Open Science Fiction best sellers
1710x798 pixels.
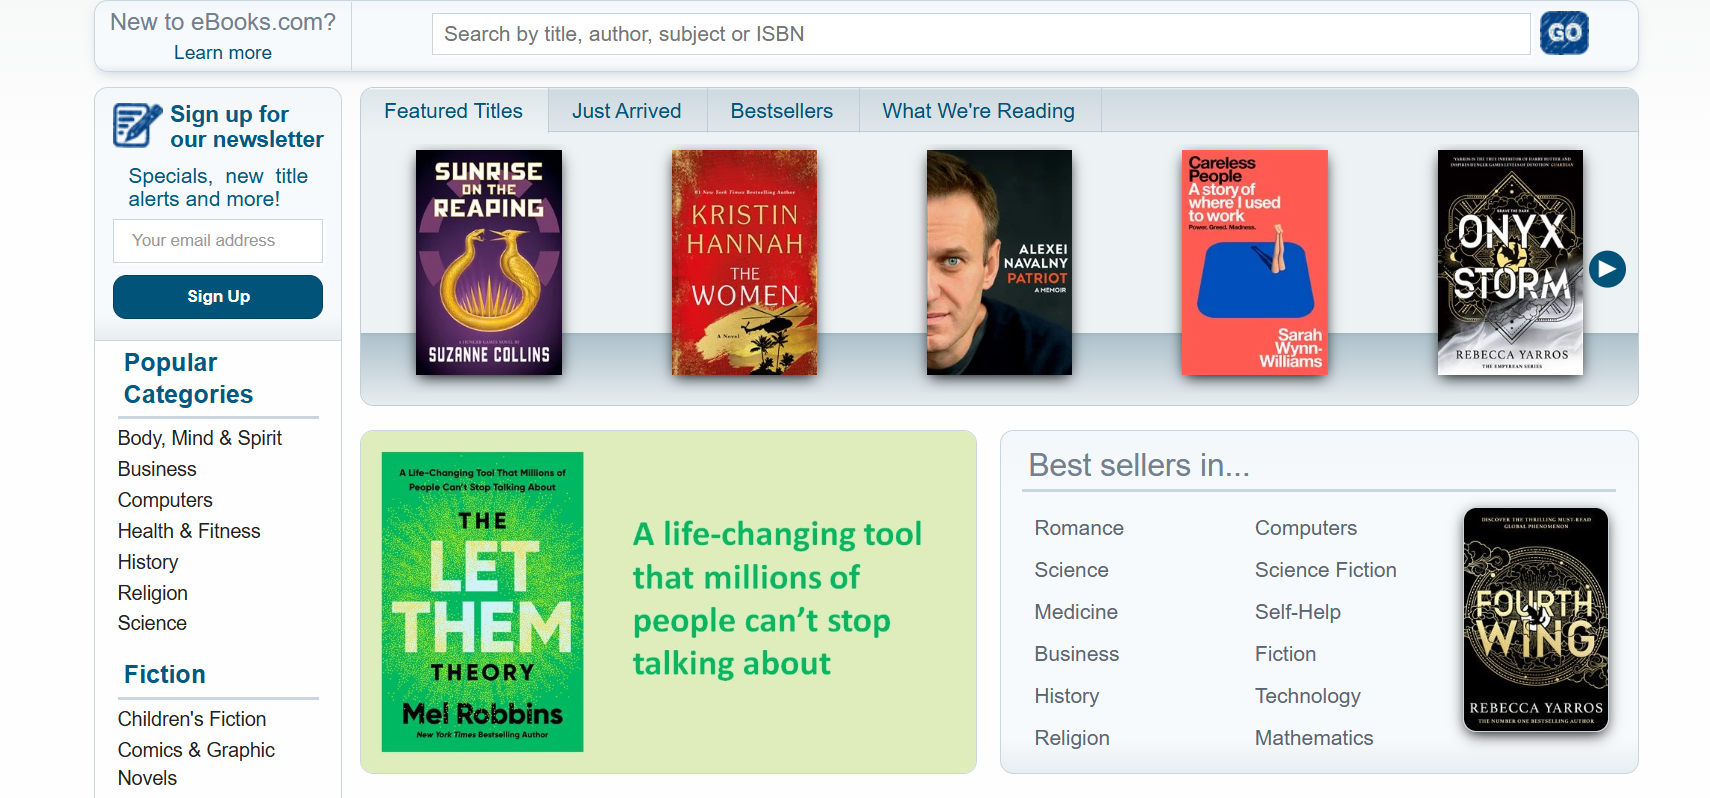1326,570
